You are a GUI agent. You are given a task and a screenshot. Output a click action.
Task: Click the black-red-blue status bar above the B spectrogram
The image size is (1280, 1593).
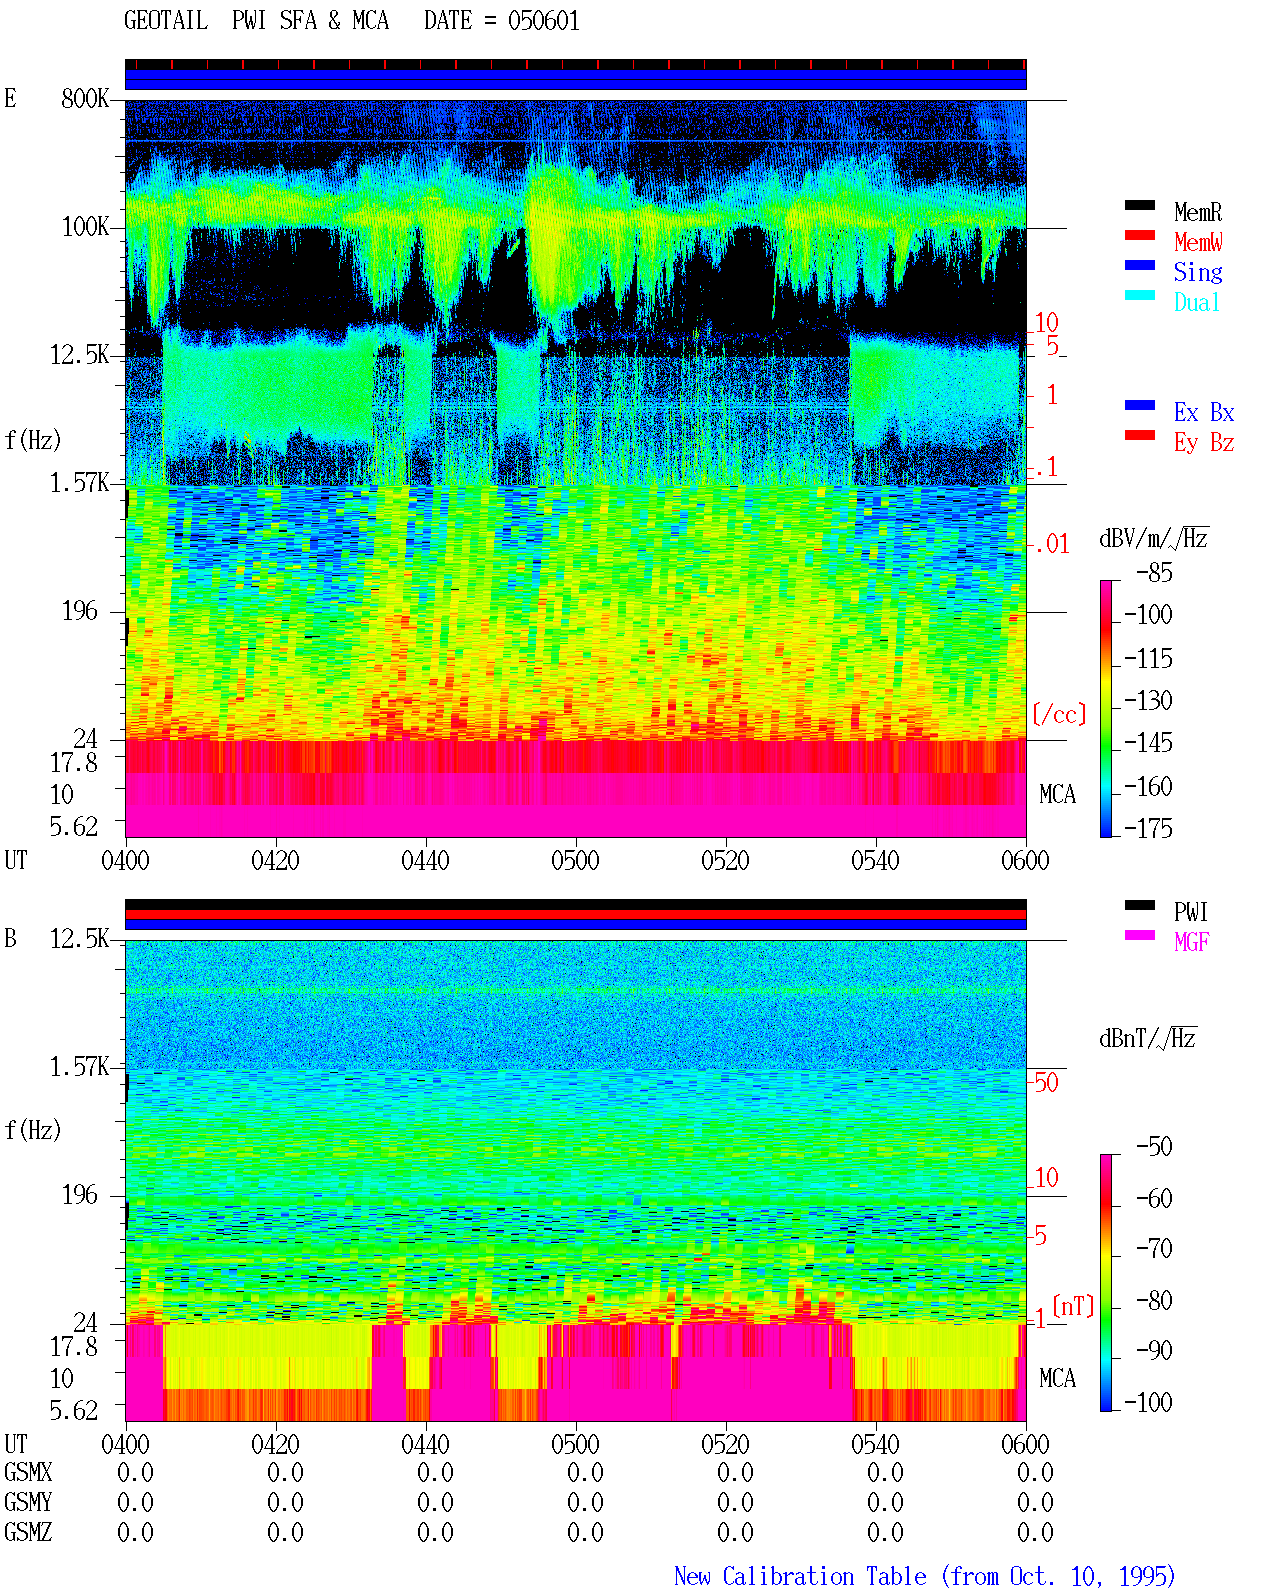[x=576, y=915]
